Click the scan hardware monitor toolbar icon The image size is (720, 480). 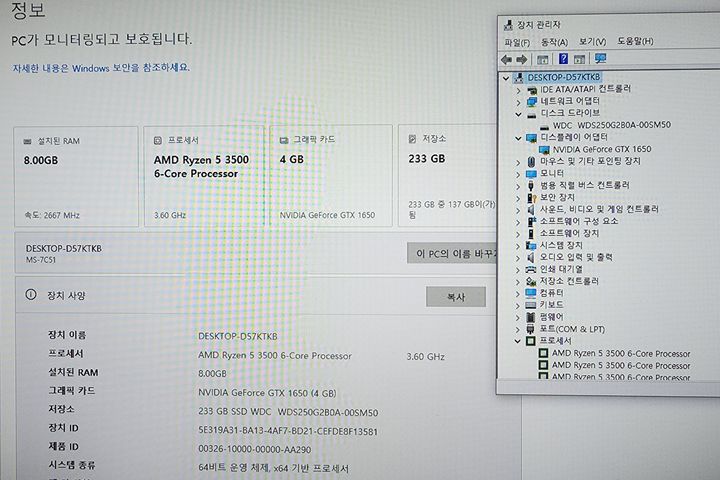point(600,58)
